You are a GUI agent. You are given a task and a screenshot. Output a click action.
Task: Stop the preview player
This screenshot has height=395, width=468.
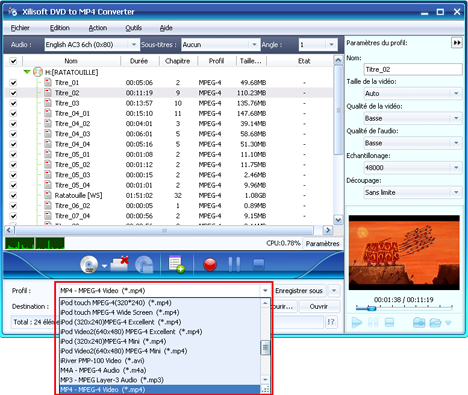click(x=389, y=322)
